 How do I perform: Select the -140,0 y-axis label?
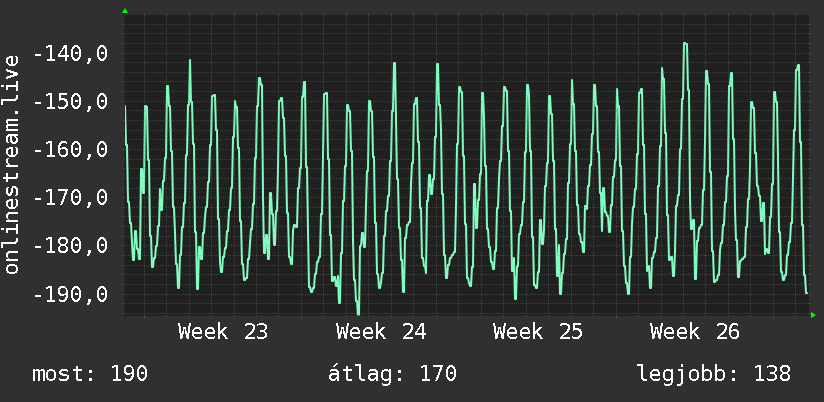pyautogui.click(x=70, y=54)
